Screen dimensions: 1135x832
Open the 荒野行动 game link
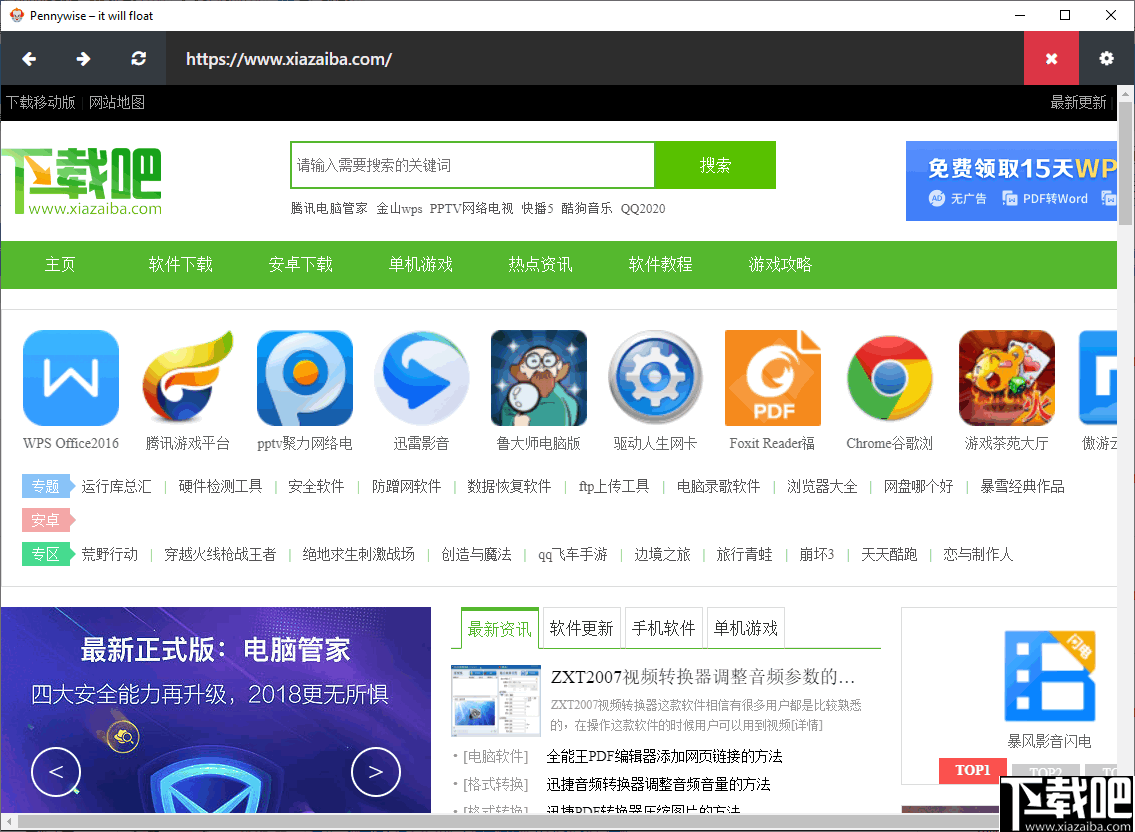pos(109,554)
